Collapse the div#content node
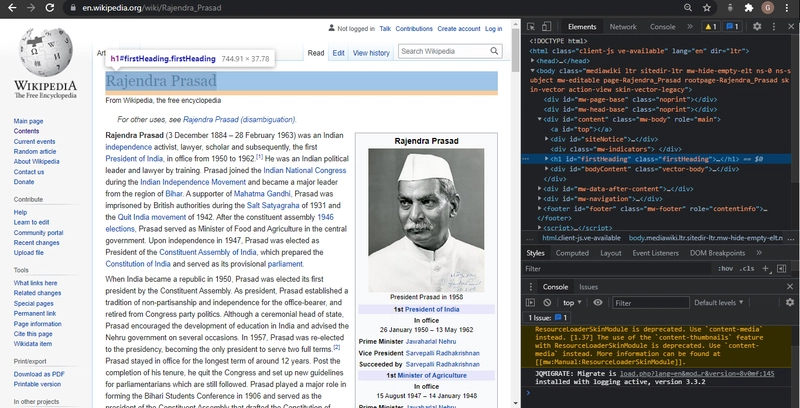This screenshot has height=408, width=800. (x=540, y=119)
